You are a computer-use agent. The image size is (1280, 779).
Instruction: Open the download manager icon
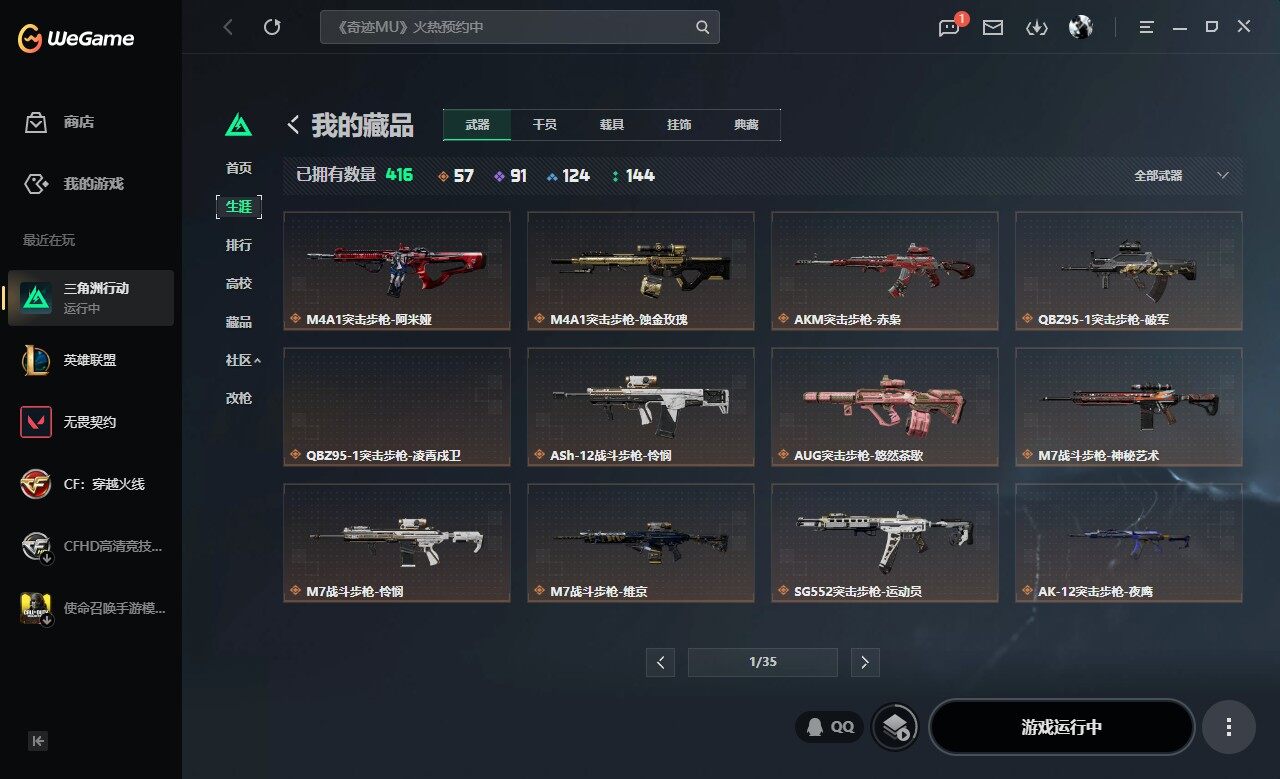pyautogui.click(x=1037, y=27)
